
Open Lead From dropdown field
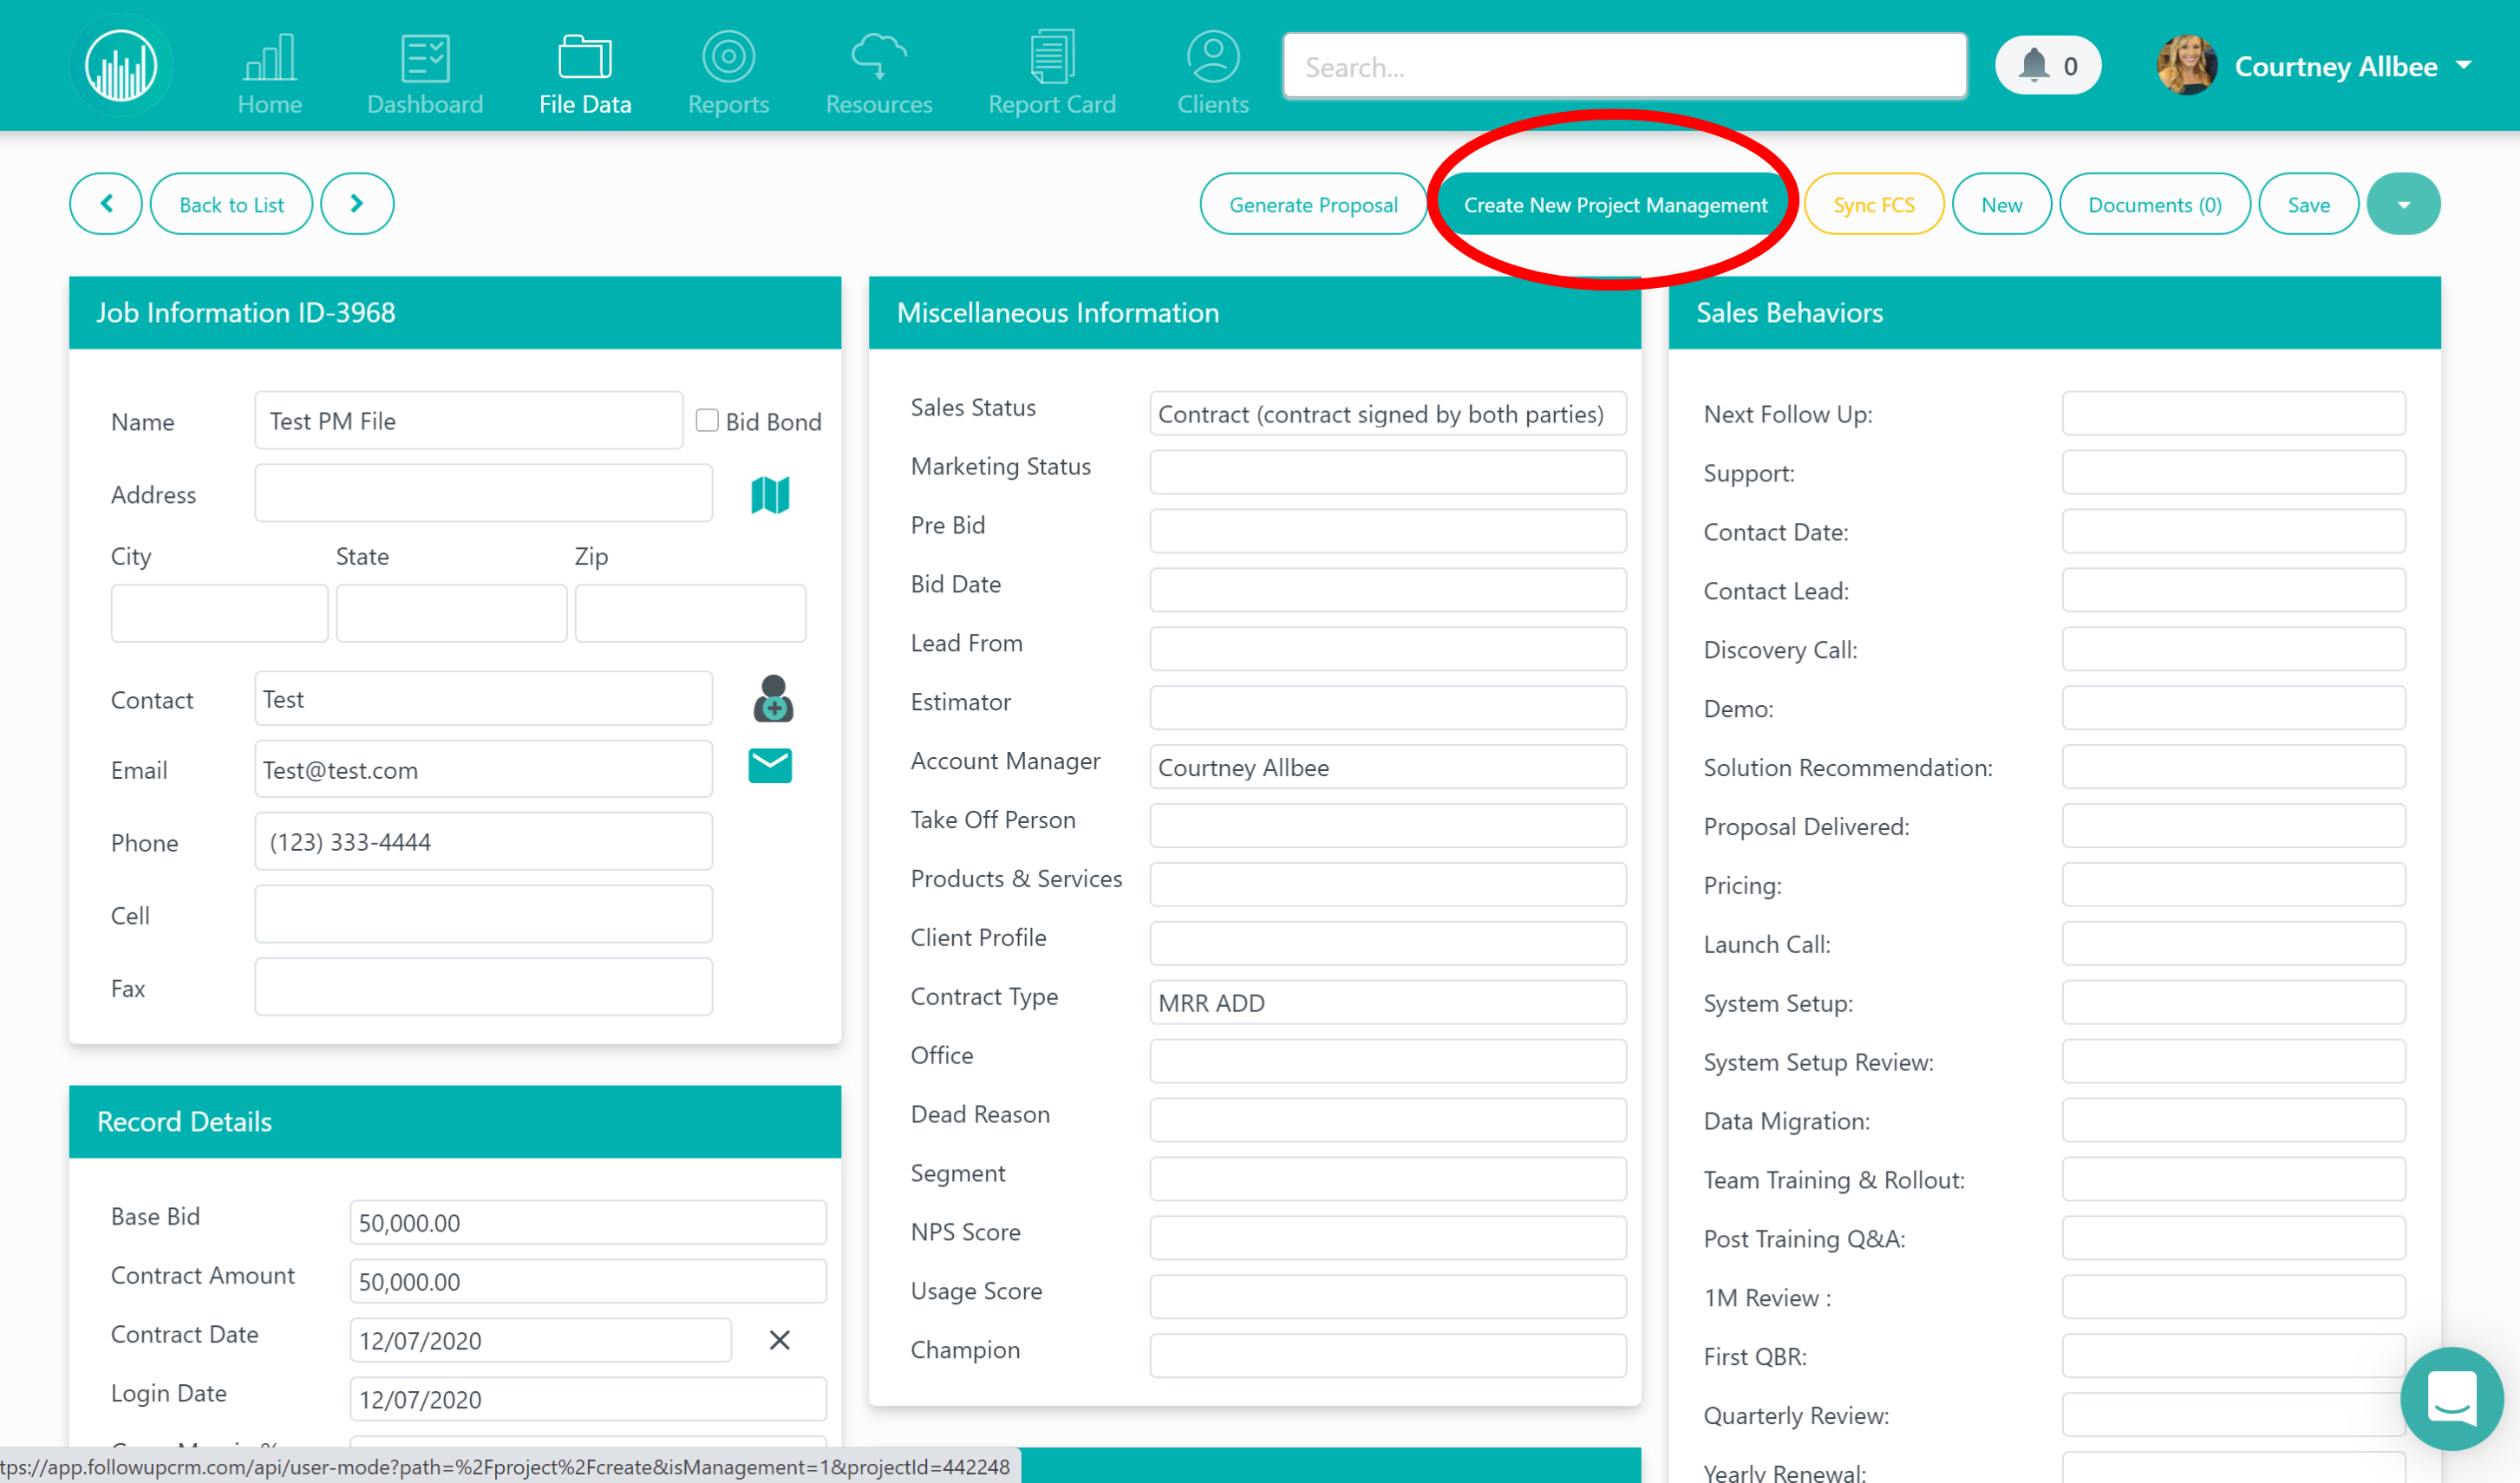click(1388, 649)
